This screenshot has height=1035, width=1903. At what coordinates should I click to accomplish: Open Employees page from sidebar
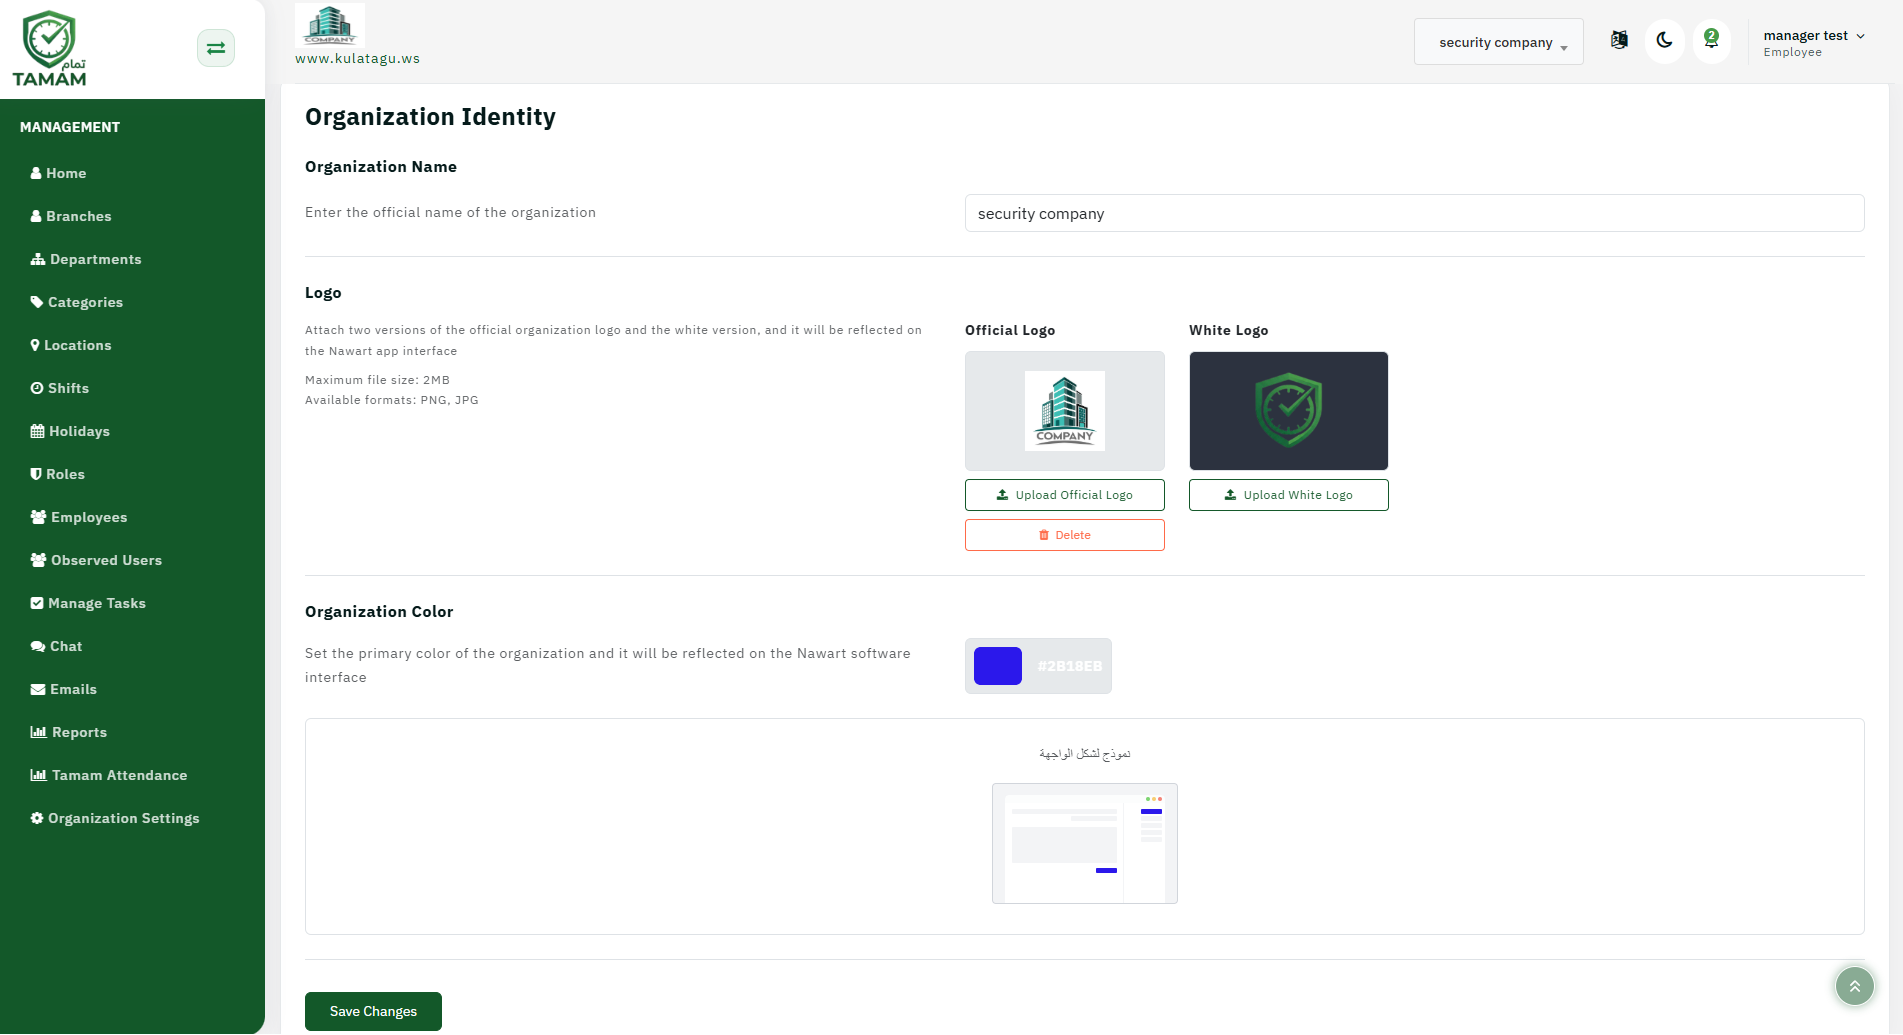pyautogui.click(x=79, y=517)
